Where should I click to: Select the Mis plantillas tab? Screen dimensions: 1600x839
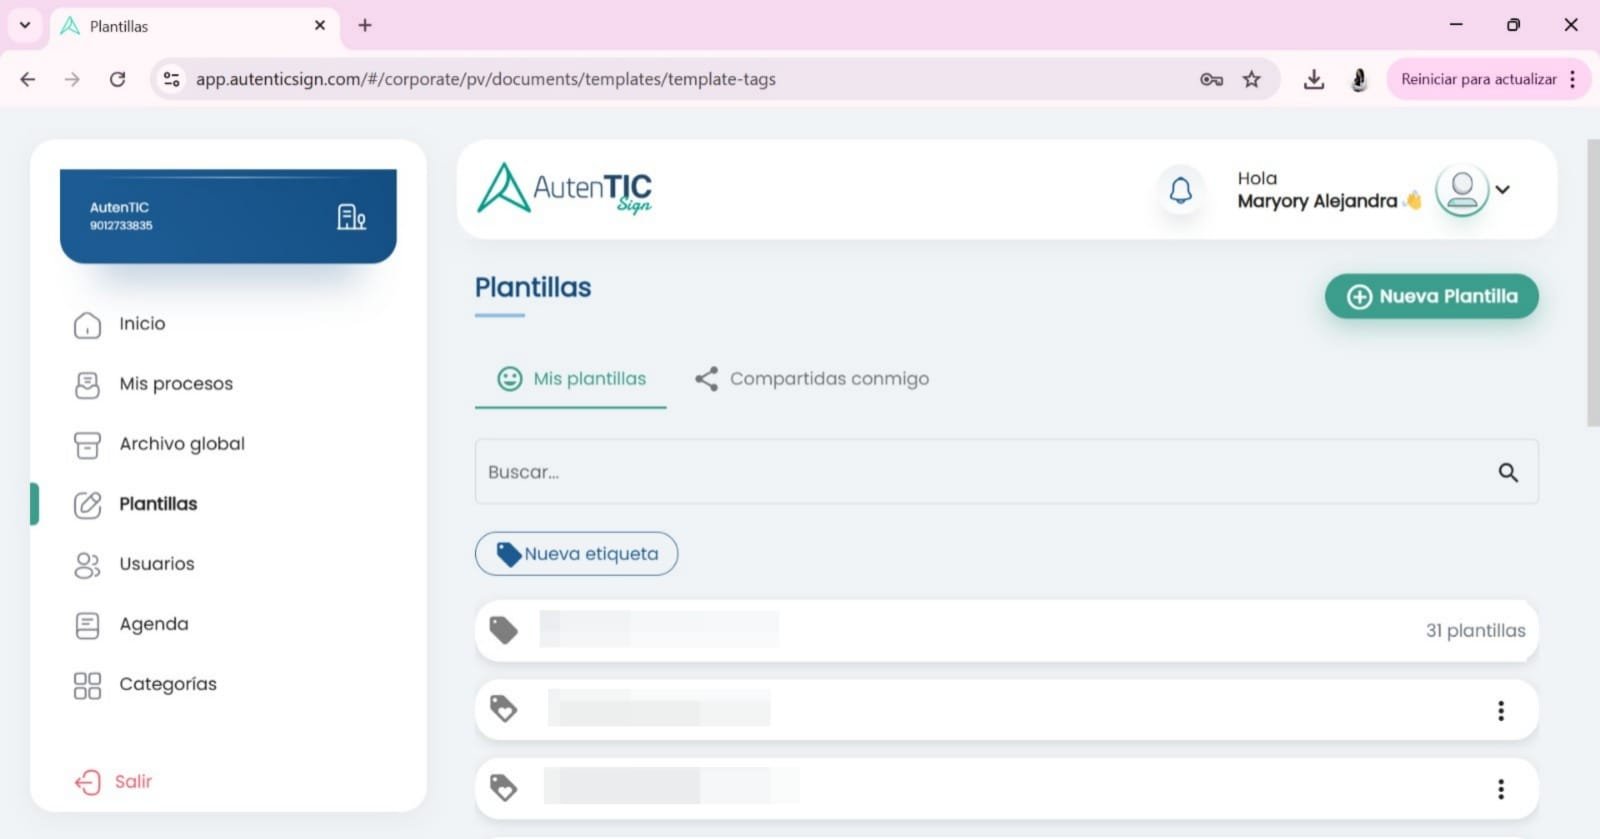tap(571, 379)
